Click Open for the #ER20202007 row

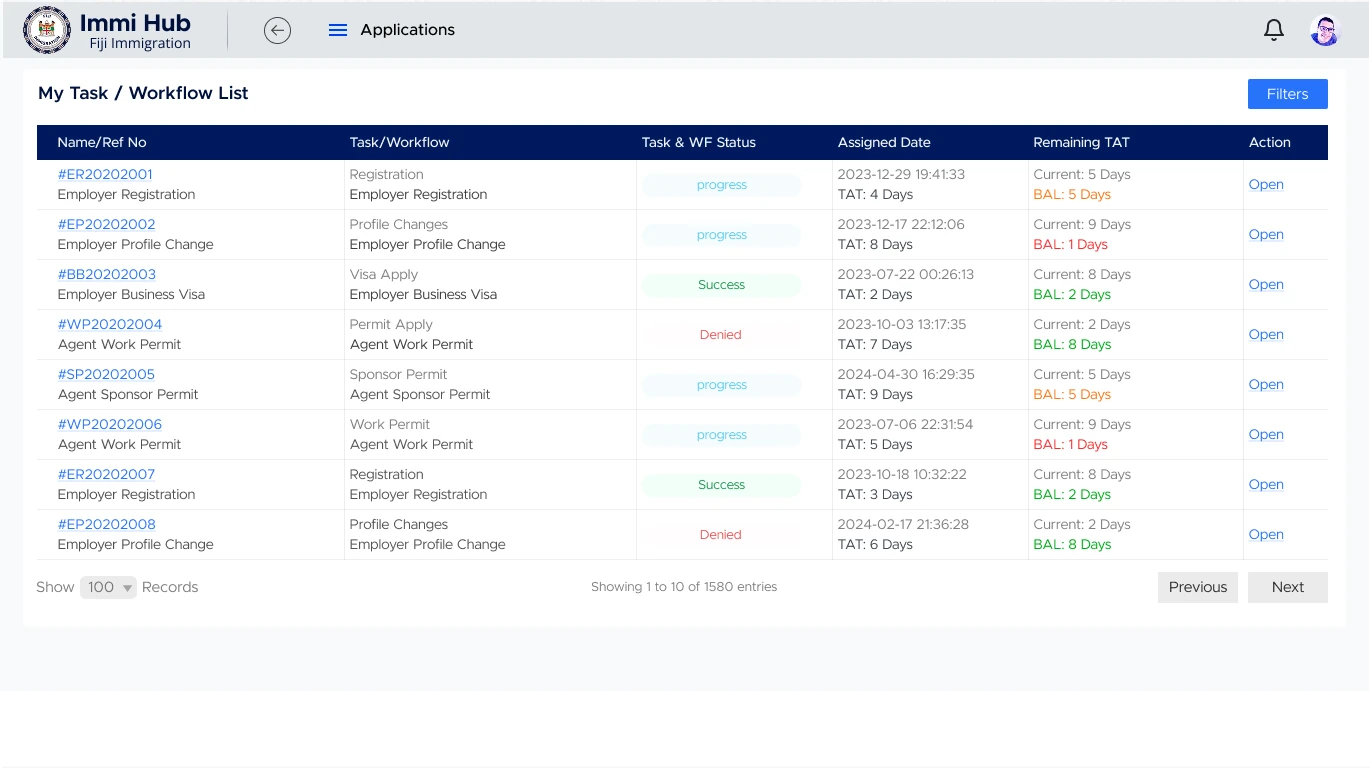coord(1266,484)
